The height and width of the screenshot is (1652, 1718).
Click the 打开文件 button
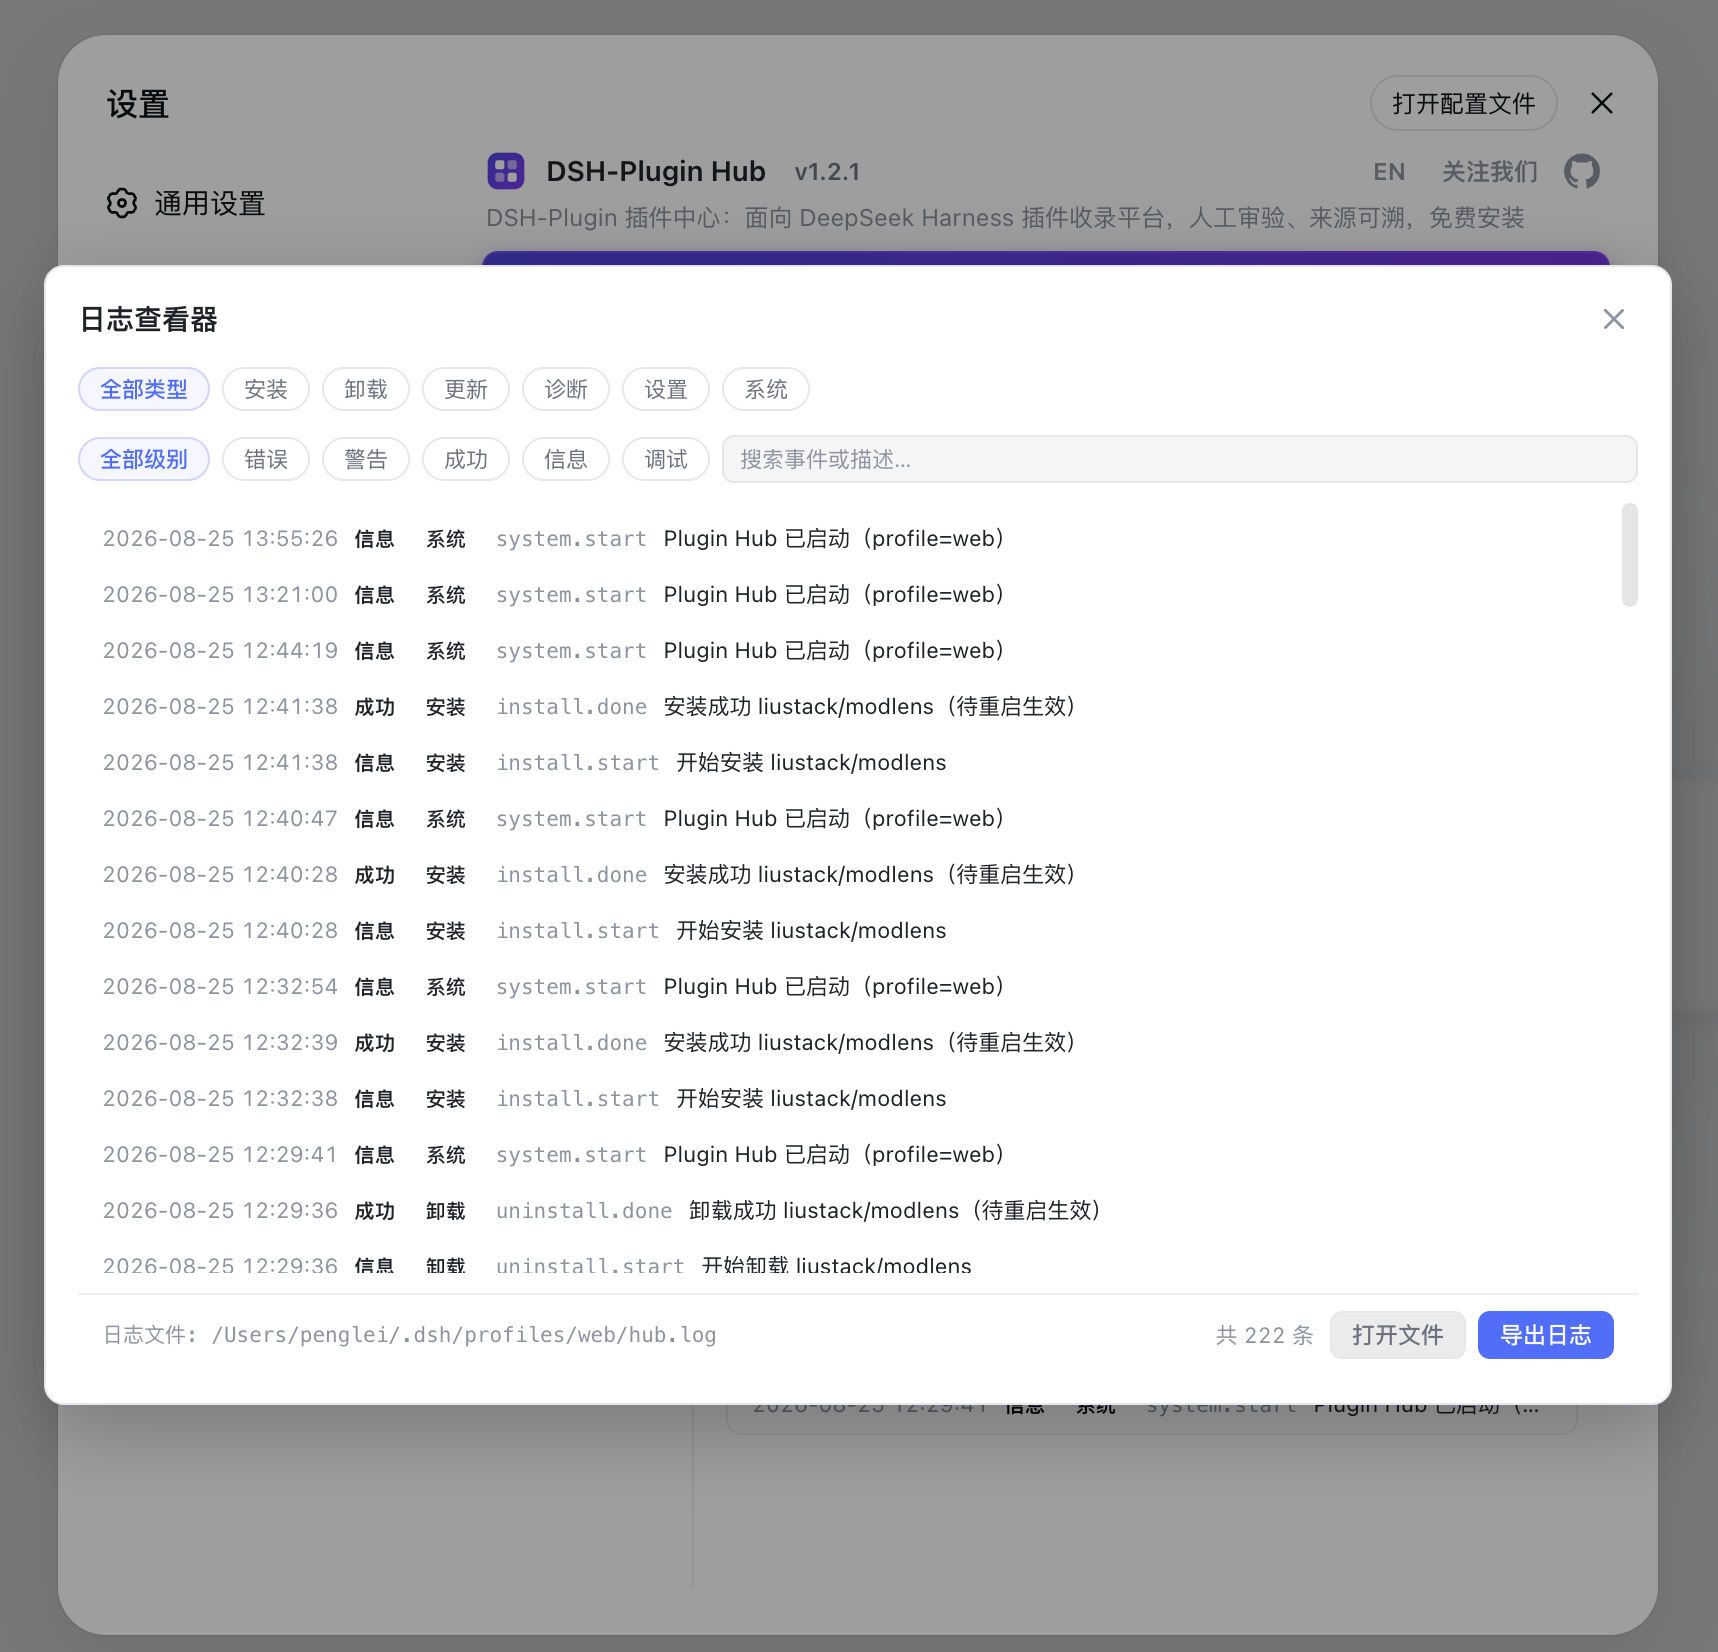pyautogui.click(x=1398, y=1335)
